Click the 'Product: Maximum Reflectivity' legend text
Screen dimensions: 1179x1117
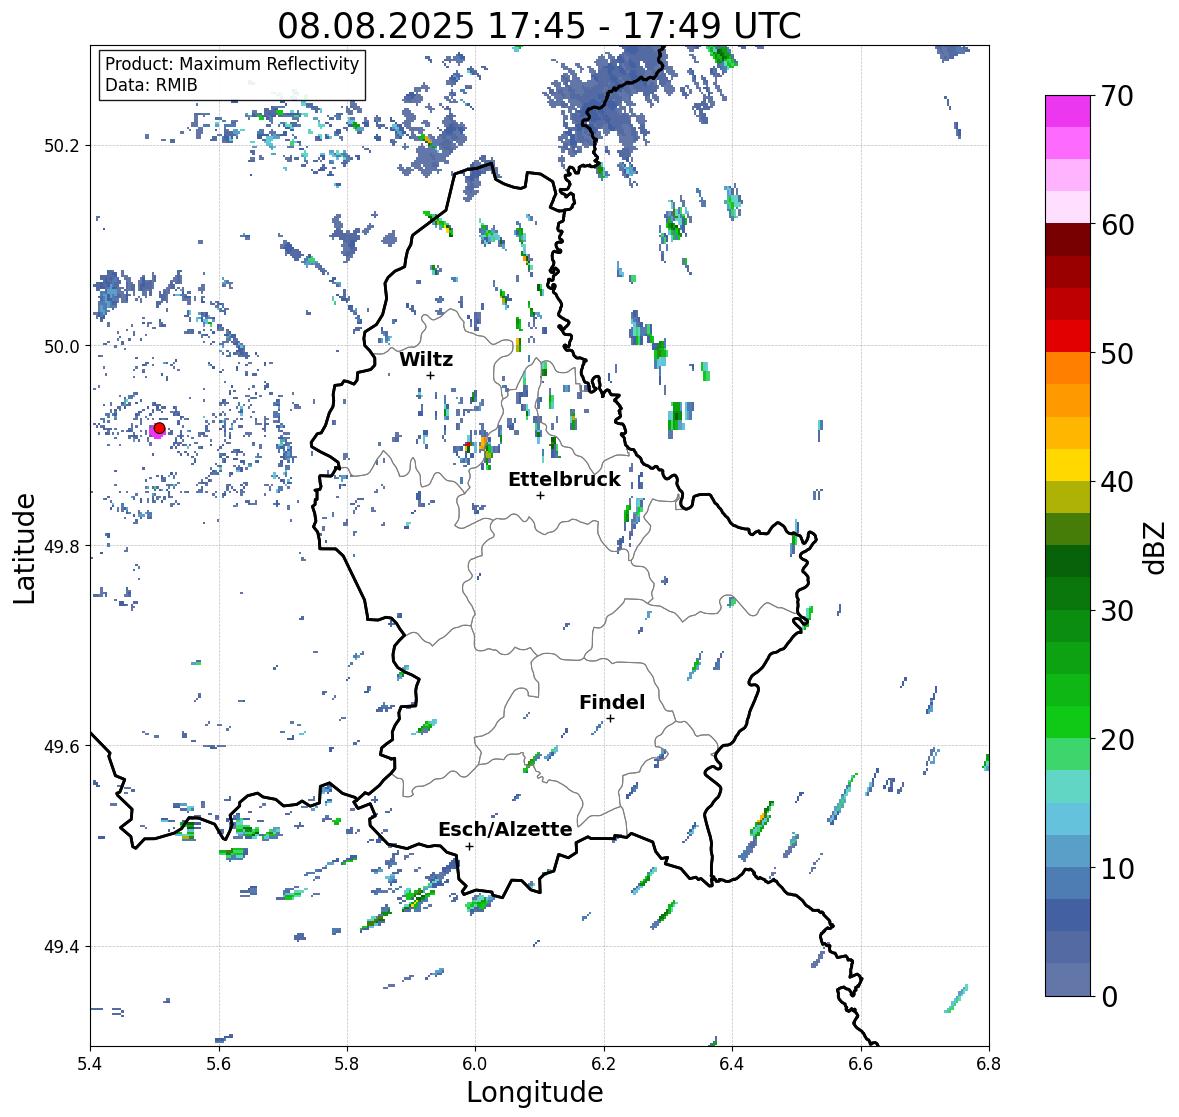coord(232,64)
